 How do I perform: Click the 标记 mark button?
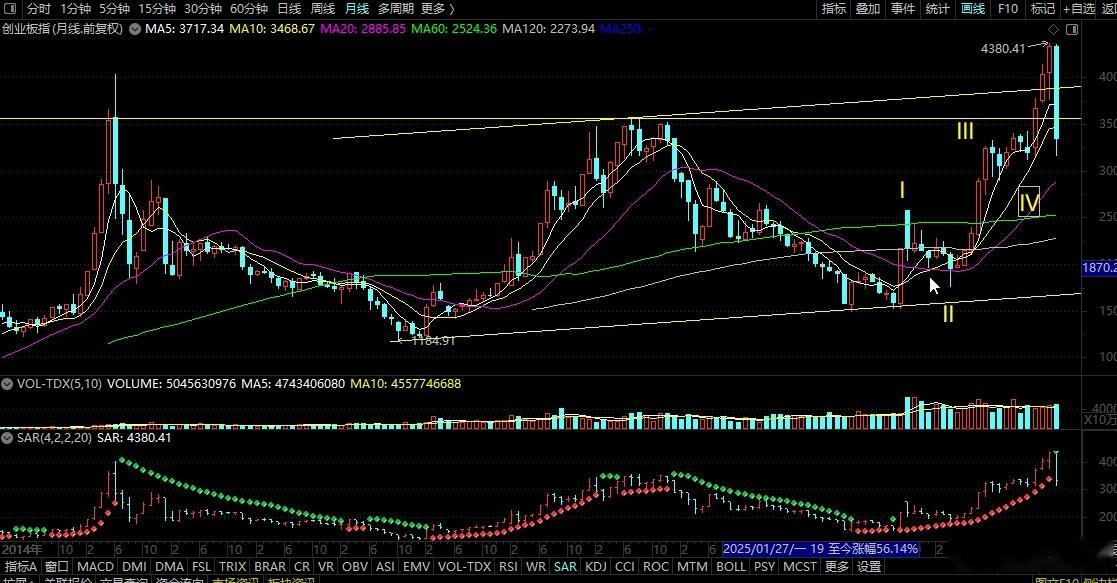coord(1042,9)
